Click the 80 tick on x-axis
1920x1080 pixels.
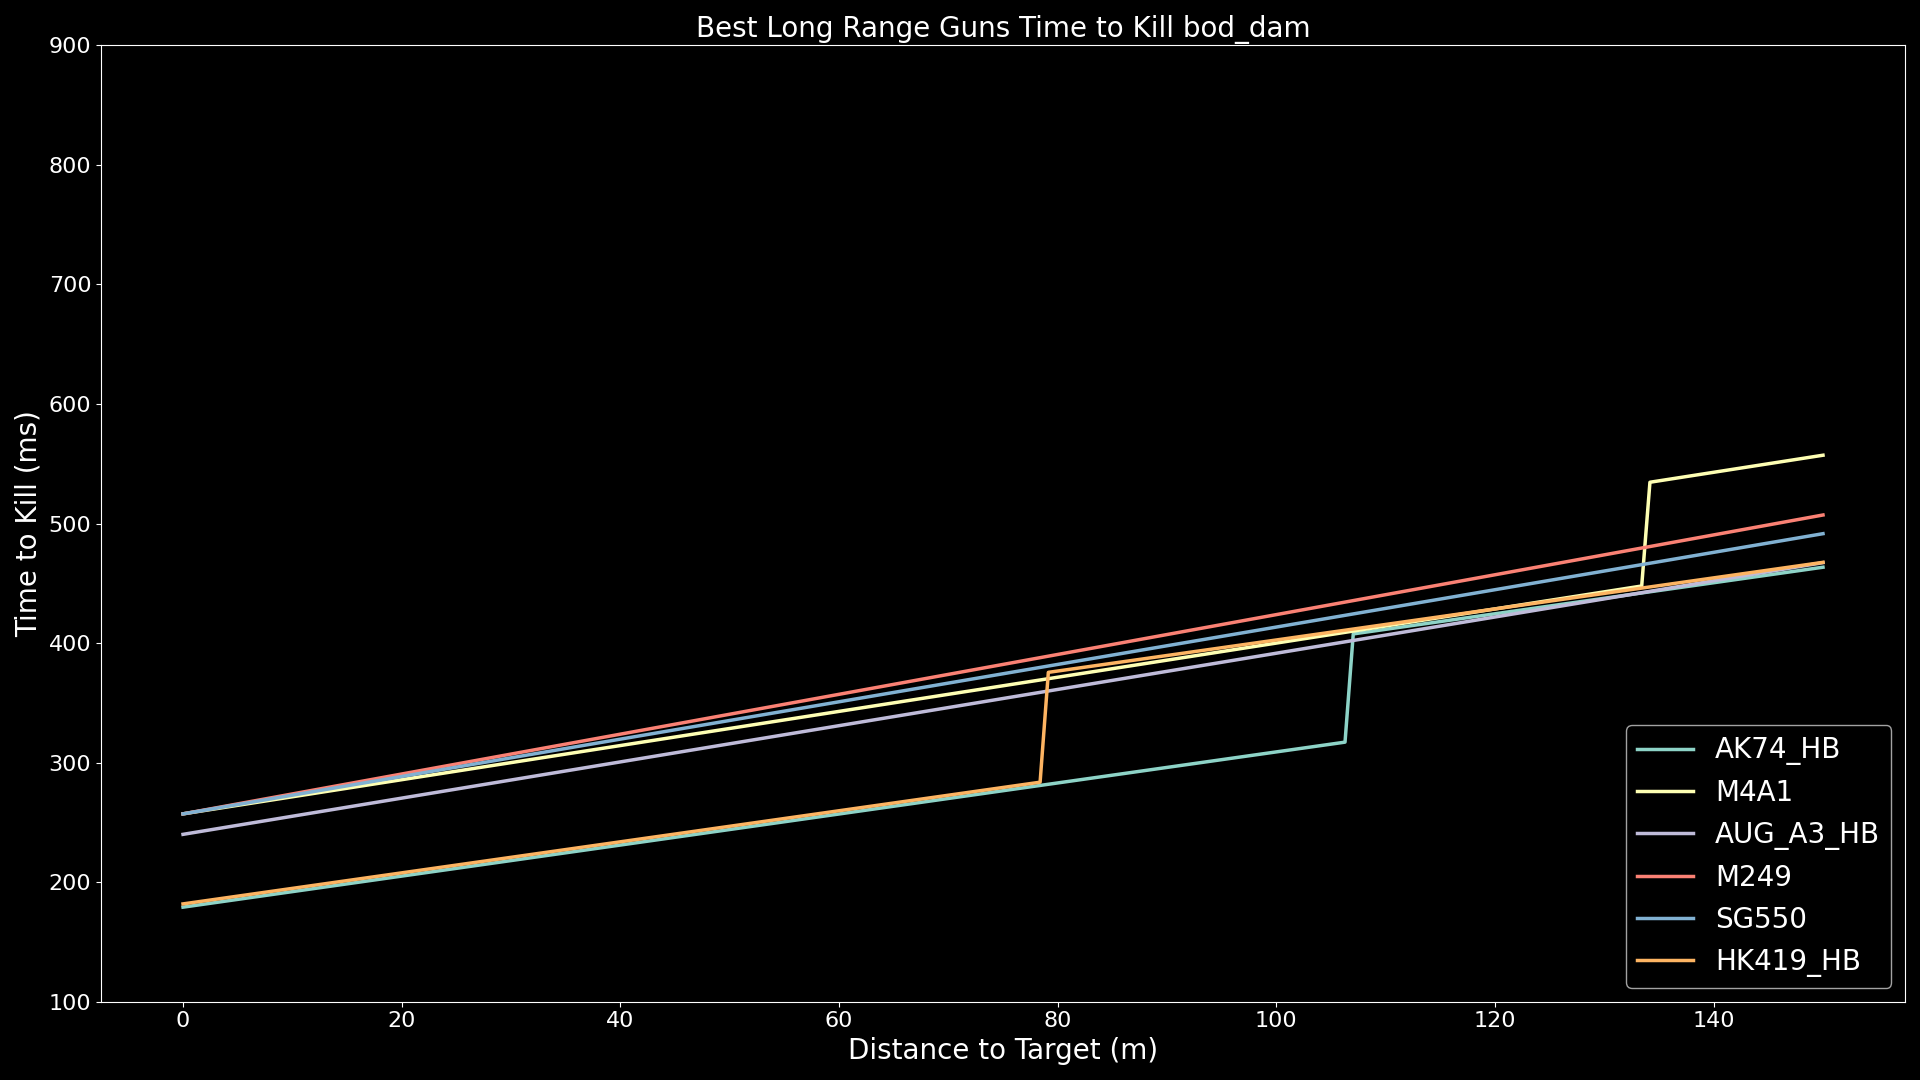1057,1020
